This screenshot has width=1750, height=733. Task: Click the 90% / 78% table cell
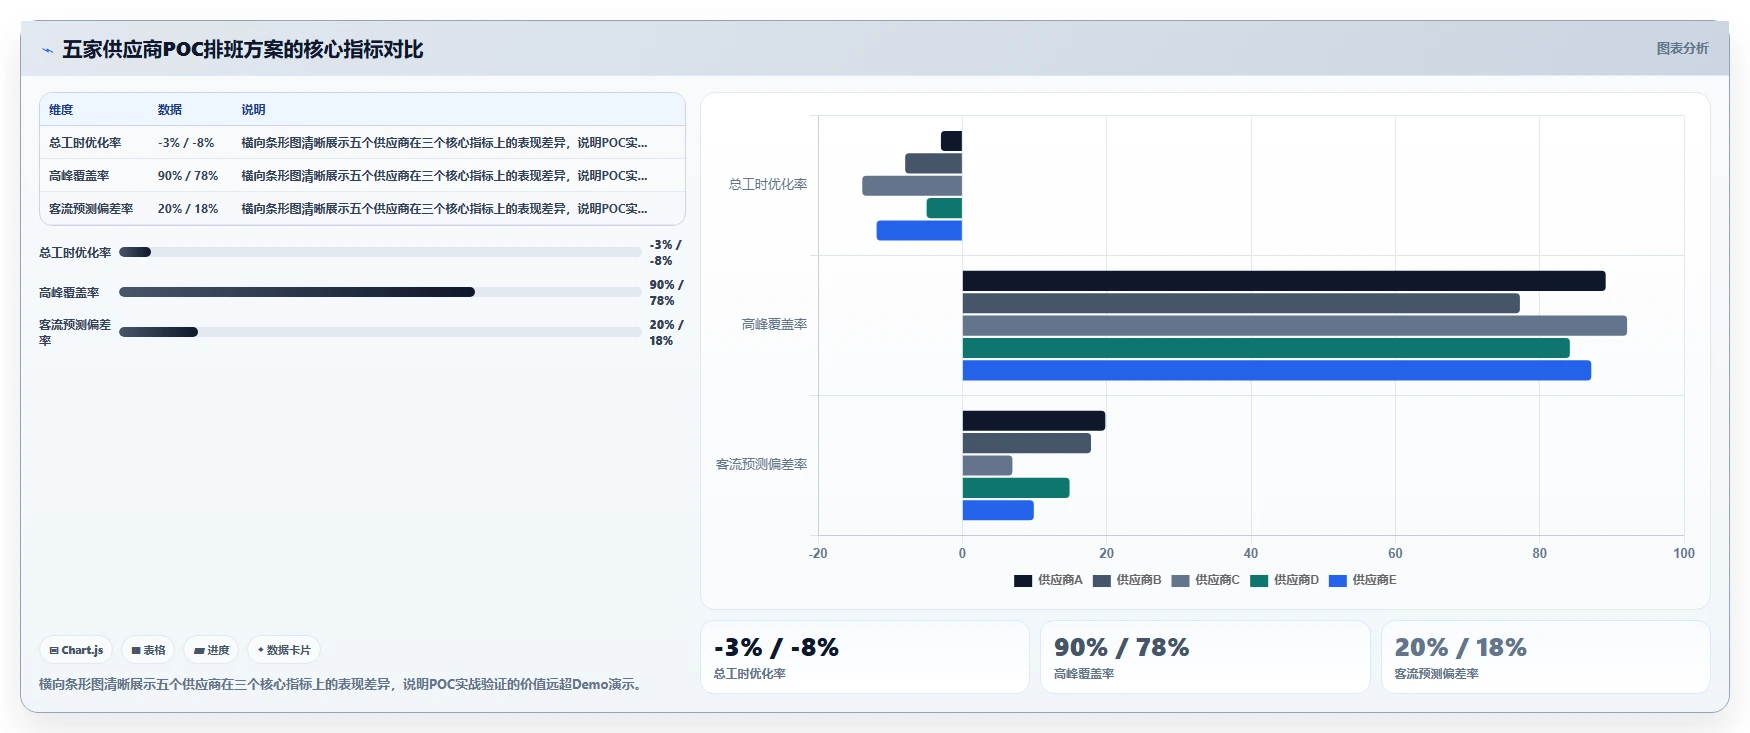tap(188, 176)
